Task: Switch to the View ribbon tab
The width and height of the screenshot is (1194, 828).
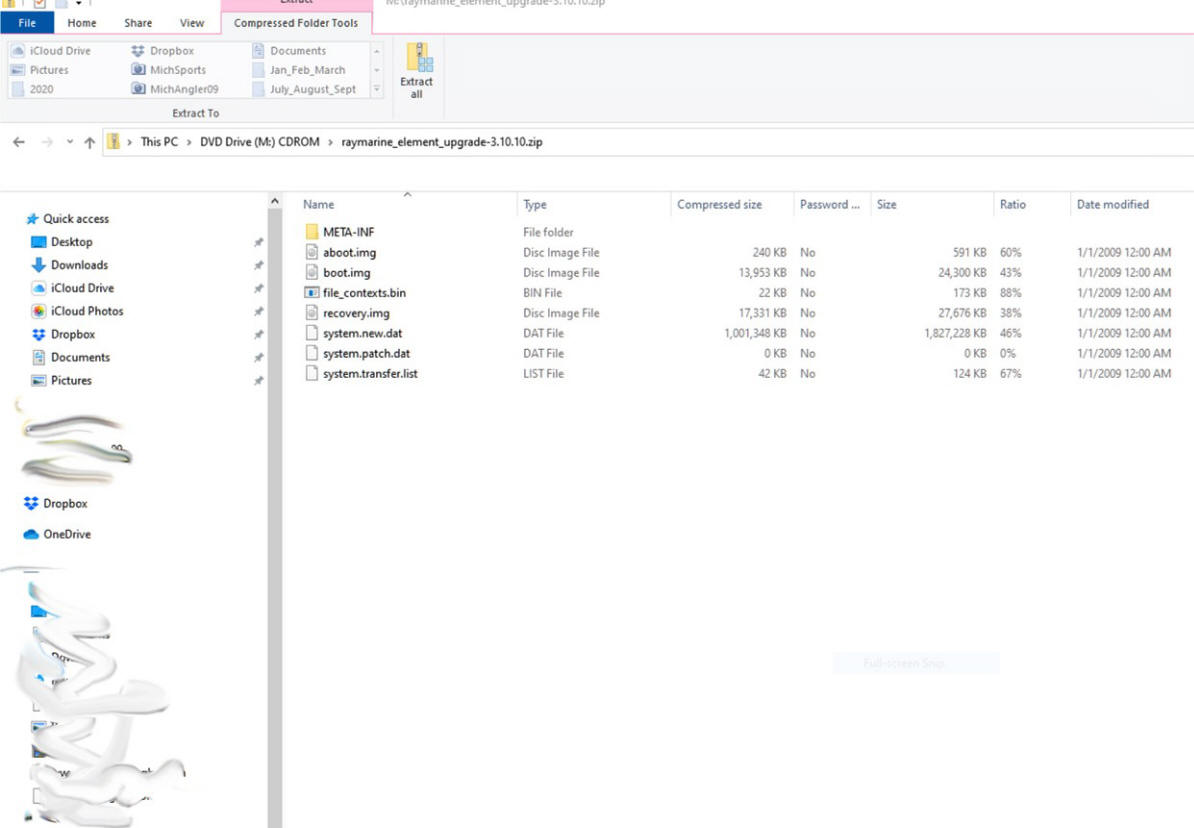Action: pyautogui.click(x=191, y=23)
